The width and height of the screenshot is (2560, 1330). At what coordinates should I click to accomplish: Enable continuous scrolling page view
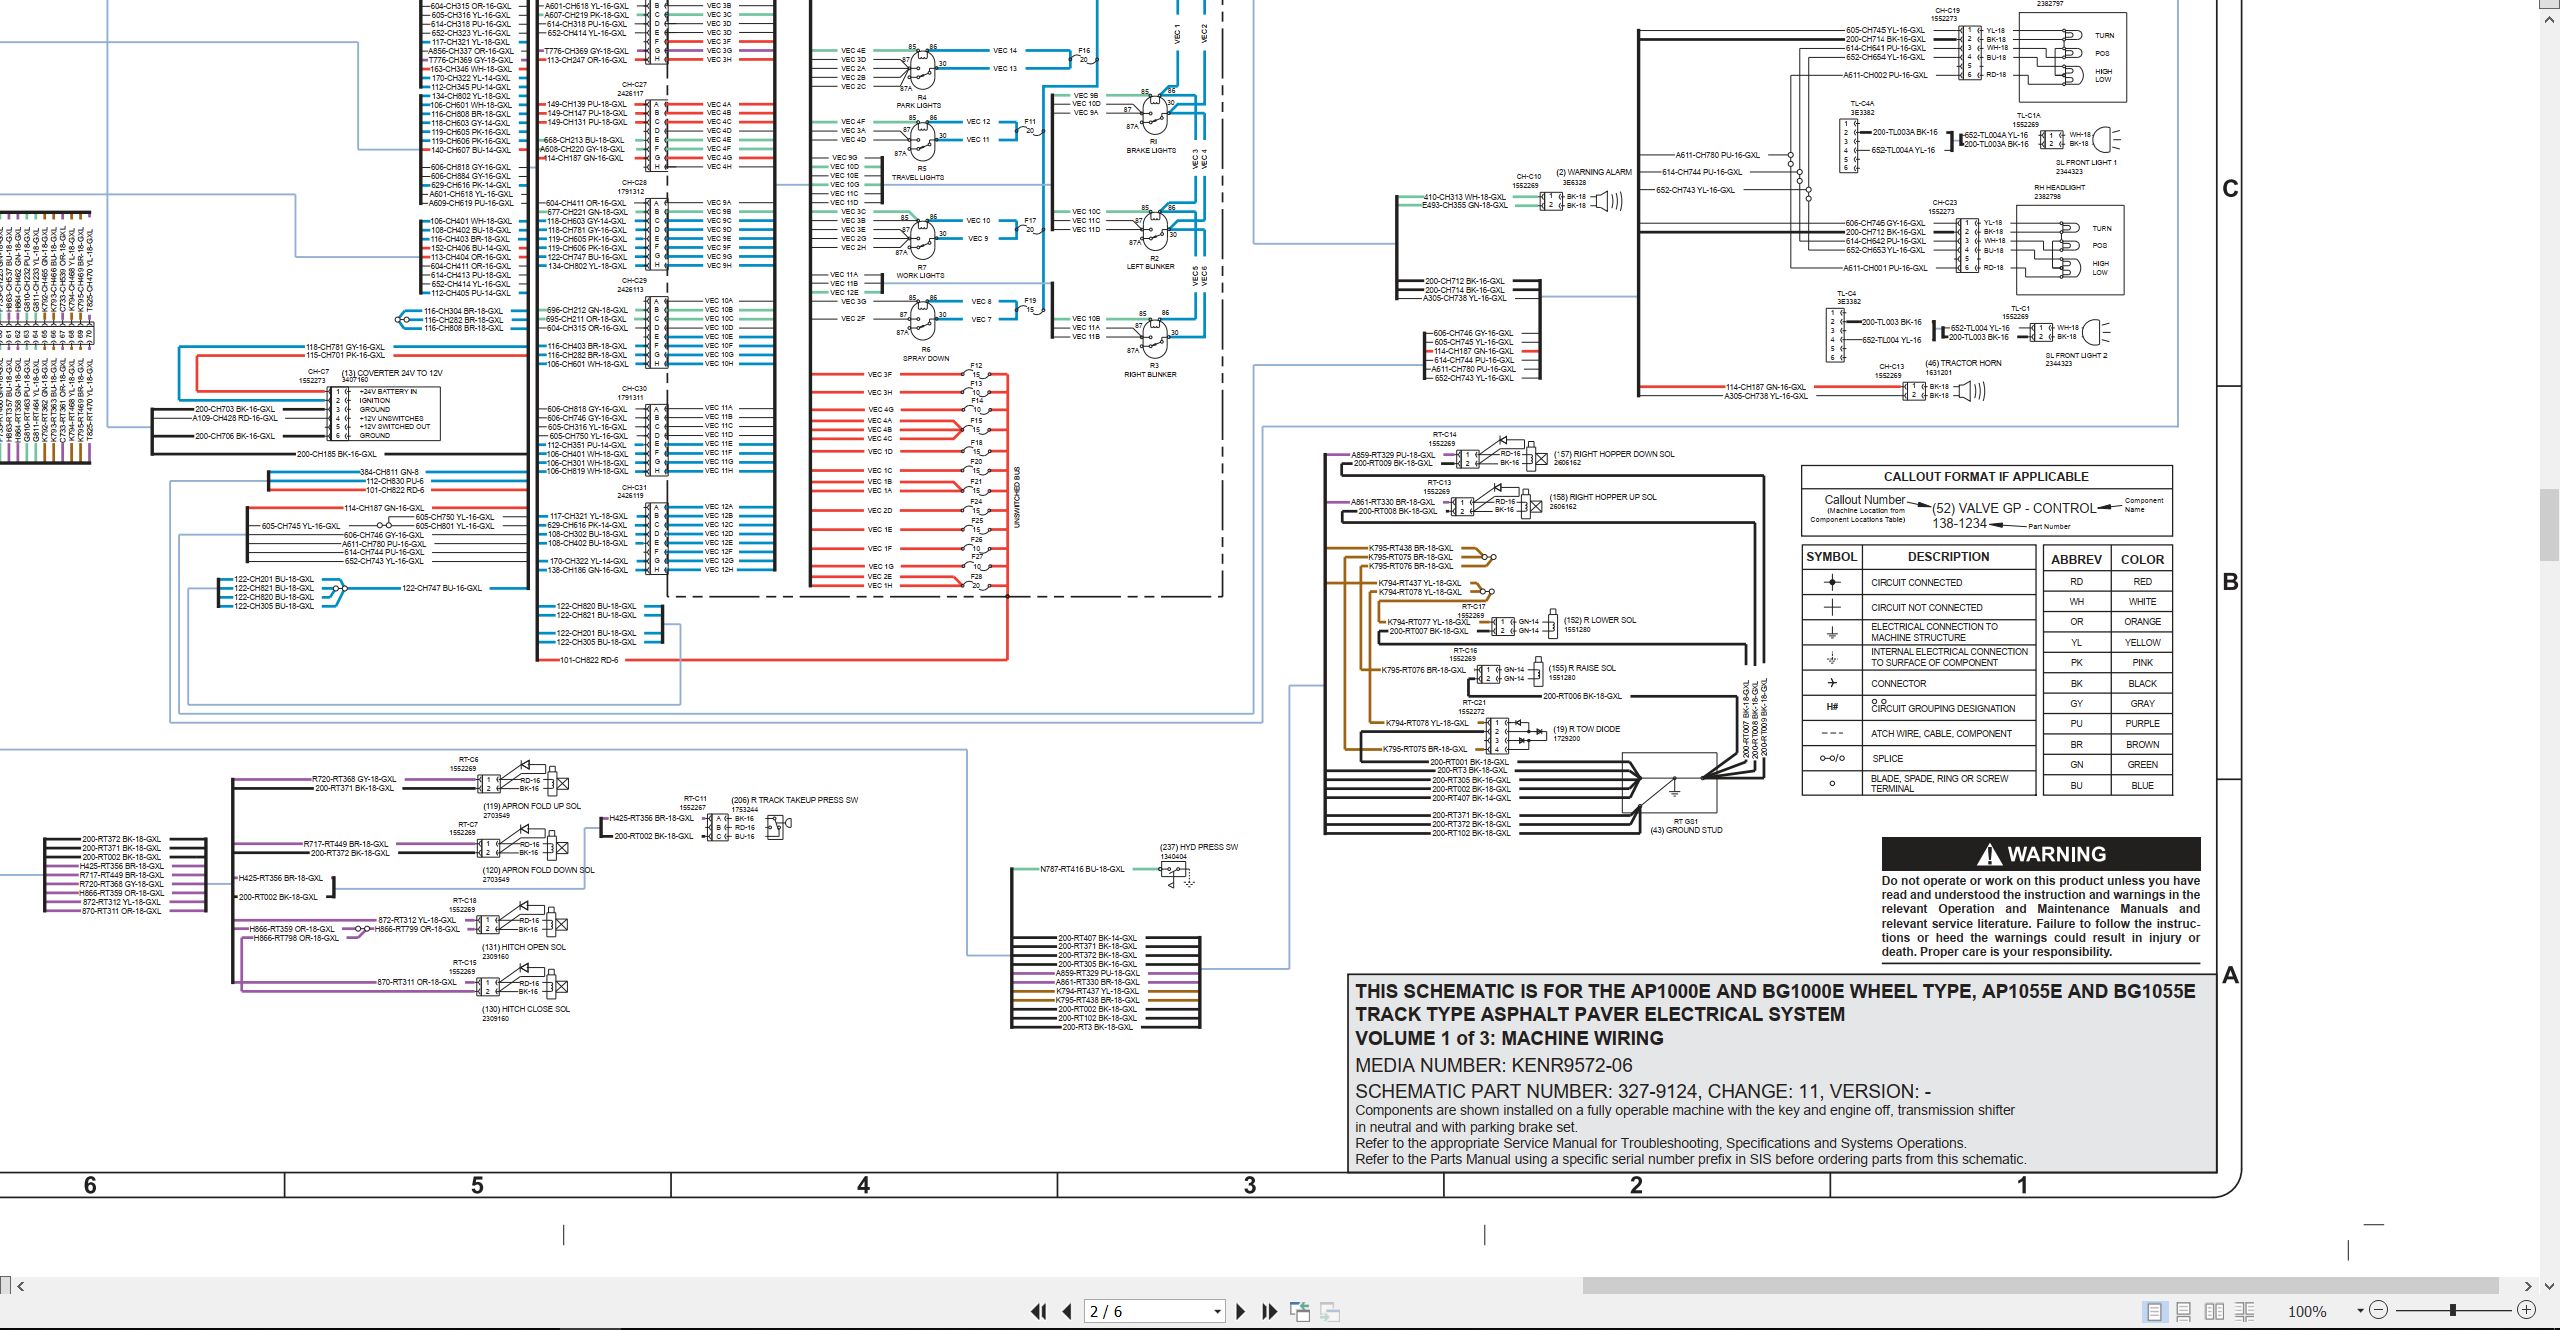click(x=2184, y=1311)
